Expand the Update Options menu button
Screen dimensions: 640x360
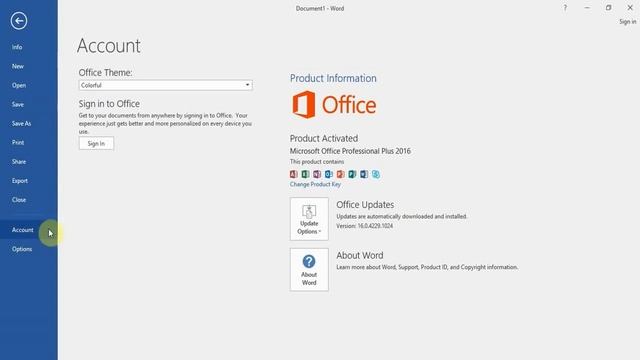[309, 219]
